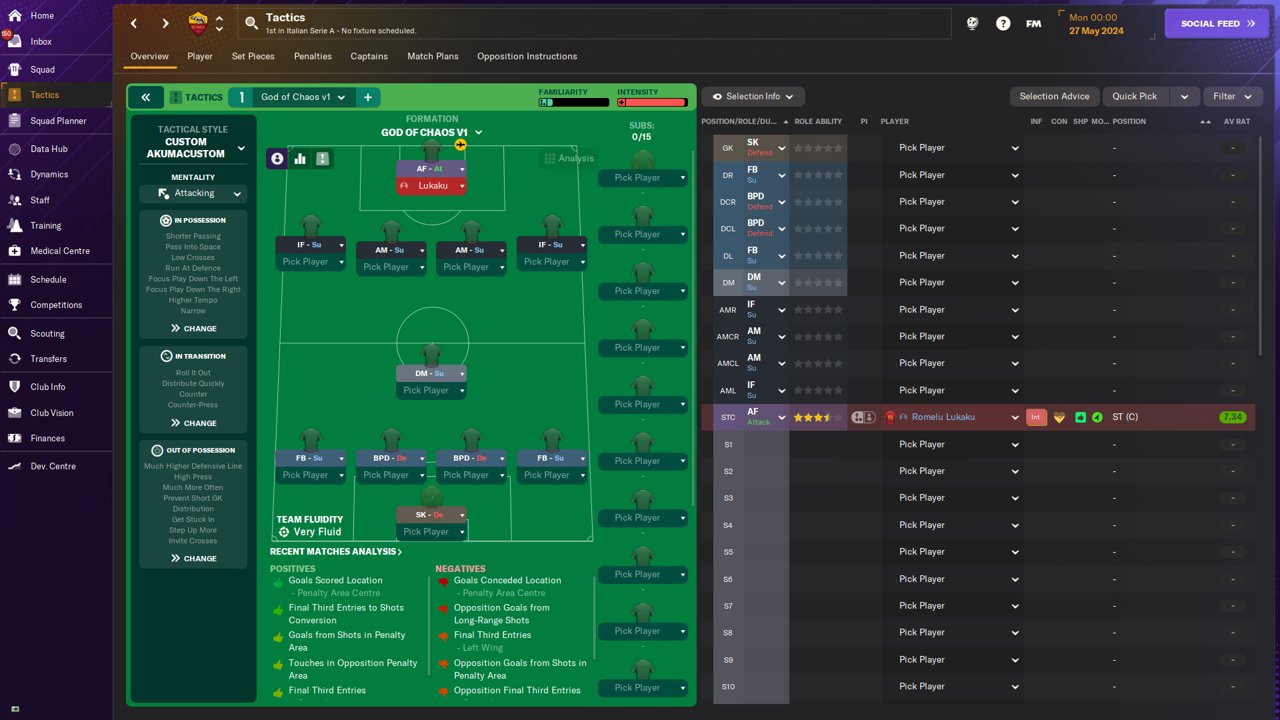Image resolution: width=1280 pixels, height=720 pixels.
Task: Open the help question mark icon
Action: (1003, 23)
